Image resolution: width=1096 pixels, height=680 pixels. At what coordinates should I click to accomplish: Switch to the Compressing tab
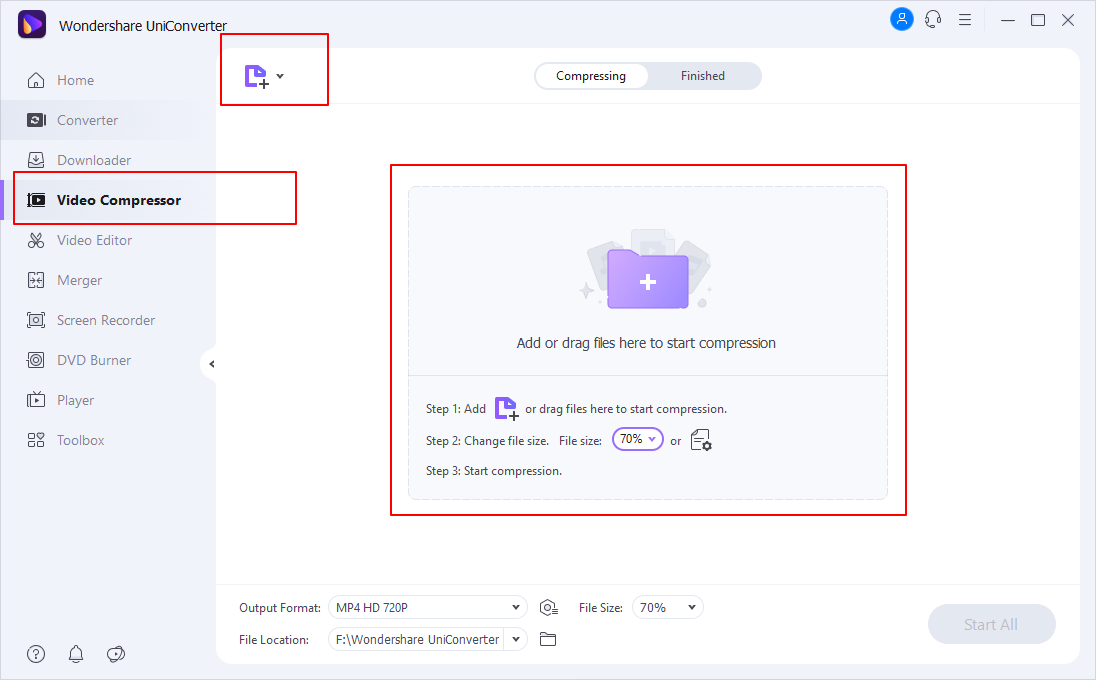click(591, 75)
